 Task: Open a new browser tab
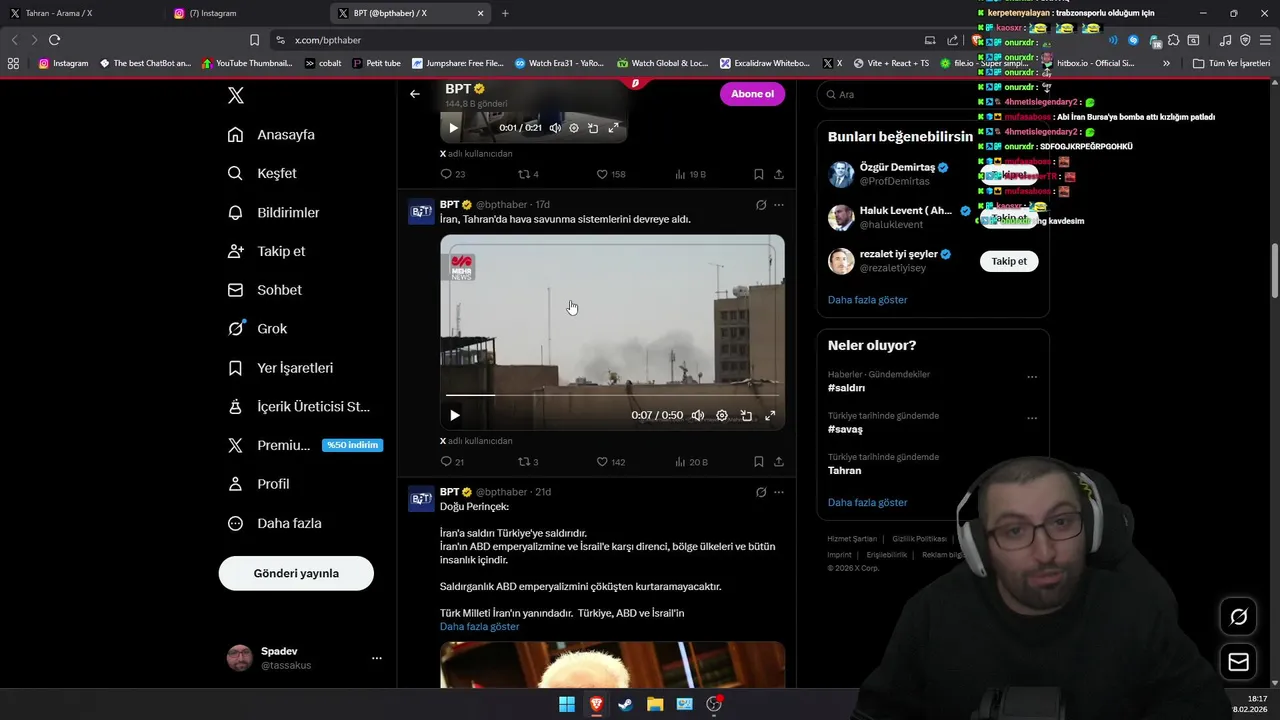[505, 13]
